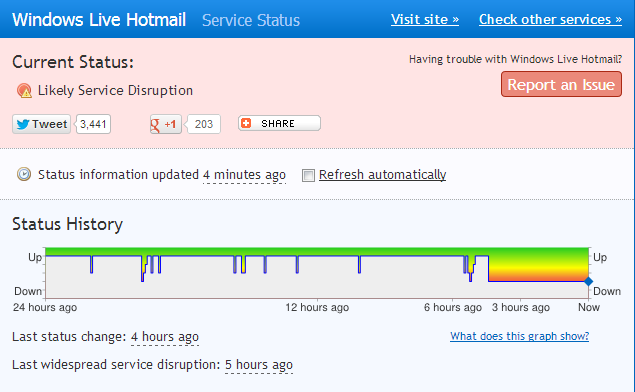Open Check other services link
The image size is (635, 392).
pyautogui.click(x=550, y=19)
